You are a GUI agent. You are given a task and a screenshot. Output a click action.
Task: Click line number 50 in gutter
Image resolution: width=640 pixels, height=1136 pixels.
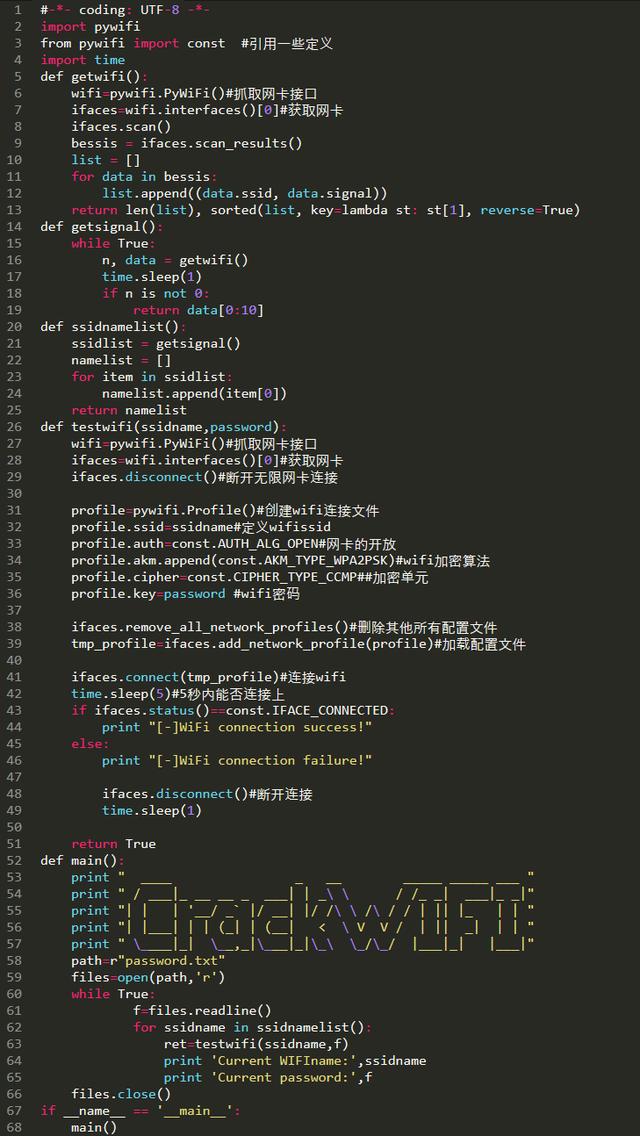point(15,827)
